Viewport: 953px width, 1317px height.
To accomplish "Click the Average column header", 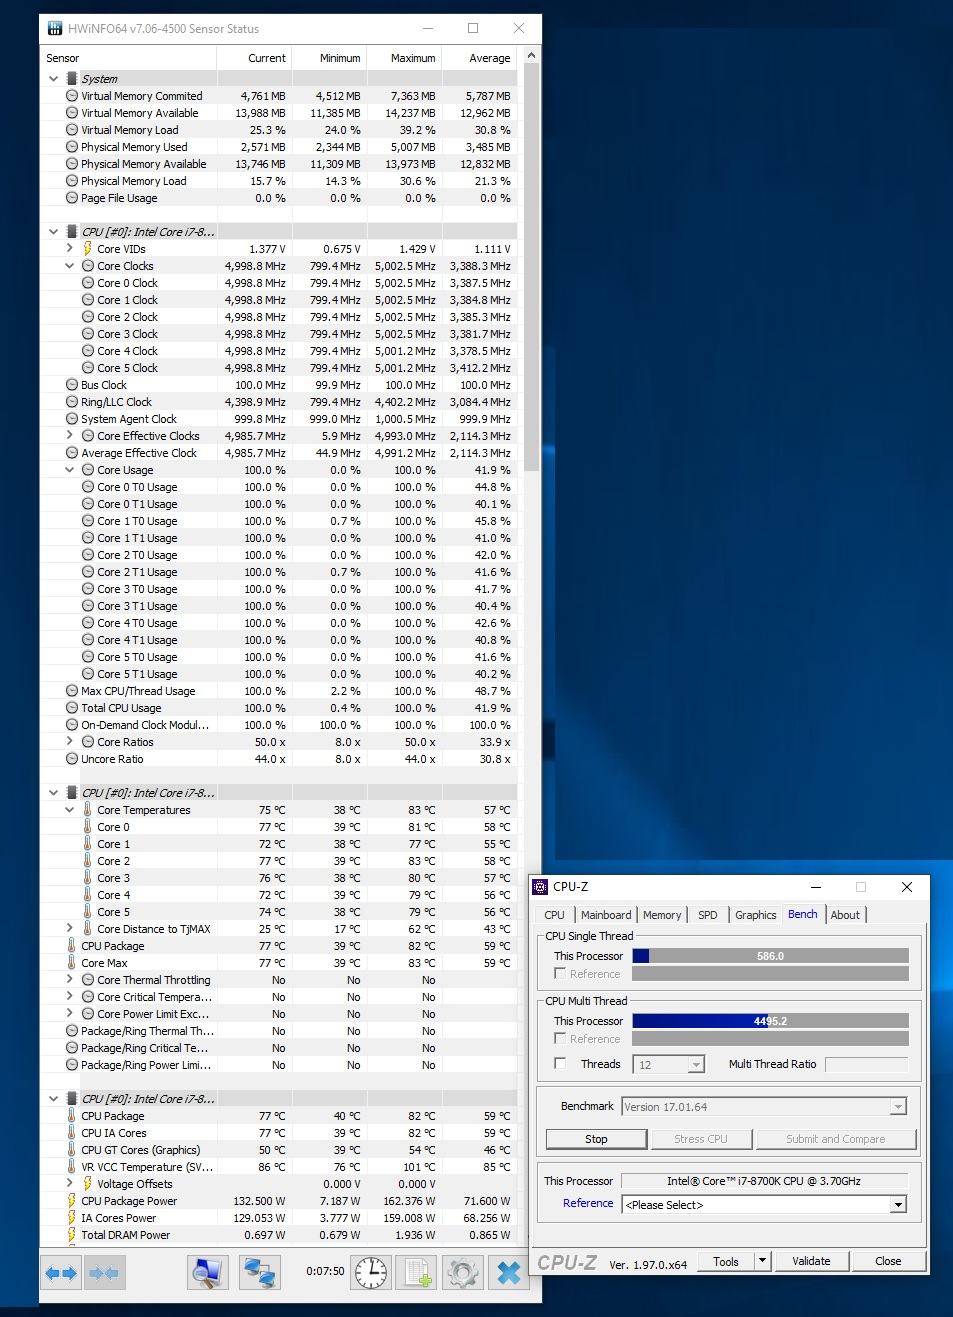I will (x=479, y=58).
